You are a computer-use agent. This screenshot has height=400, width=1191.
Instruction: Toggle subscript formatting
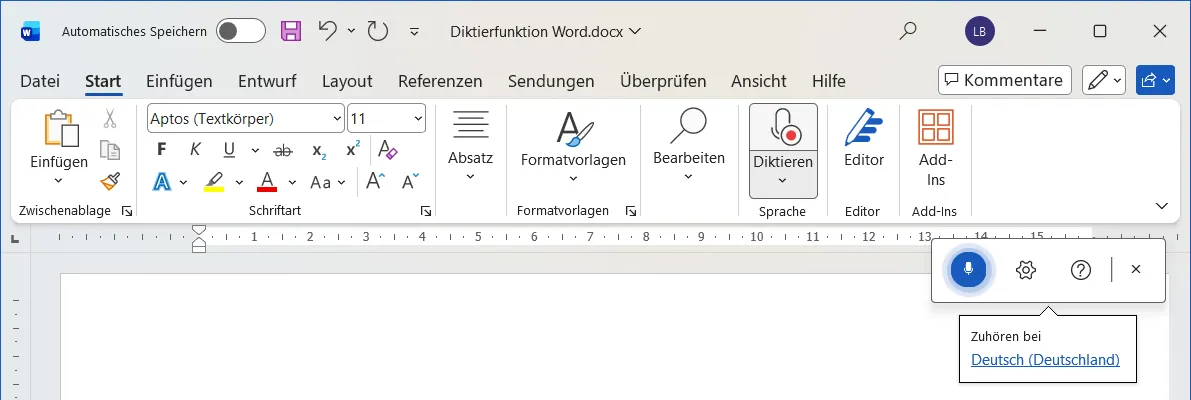(320, 150)
